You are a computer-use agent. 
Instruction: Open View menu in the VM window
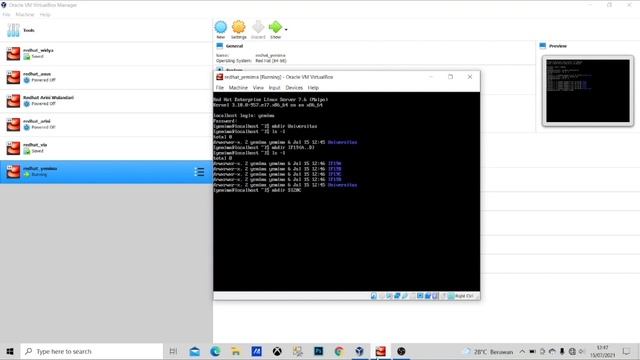258,88
